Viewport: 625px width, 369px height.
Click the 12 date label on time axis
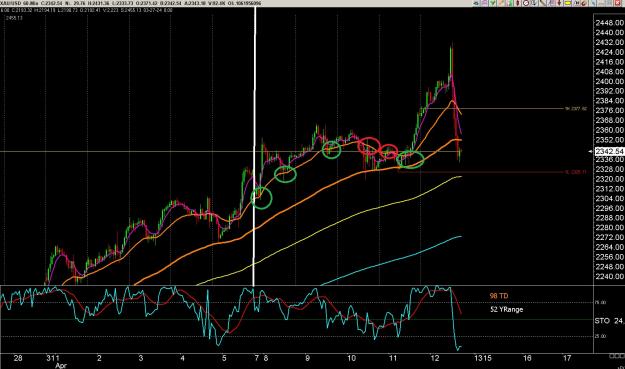[x=434, y=358]
